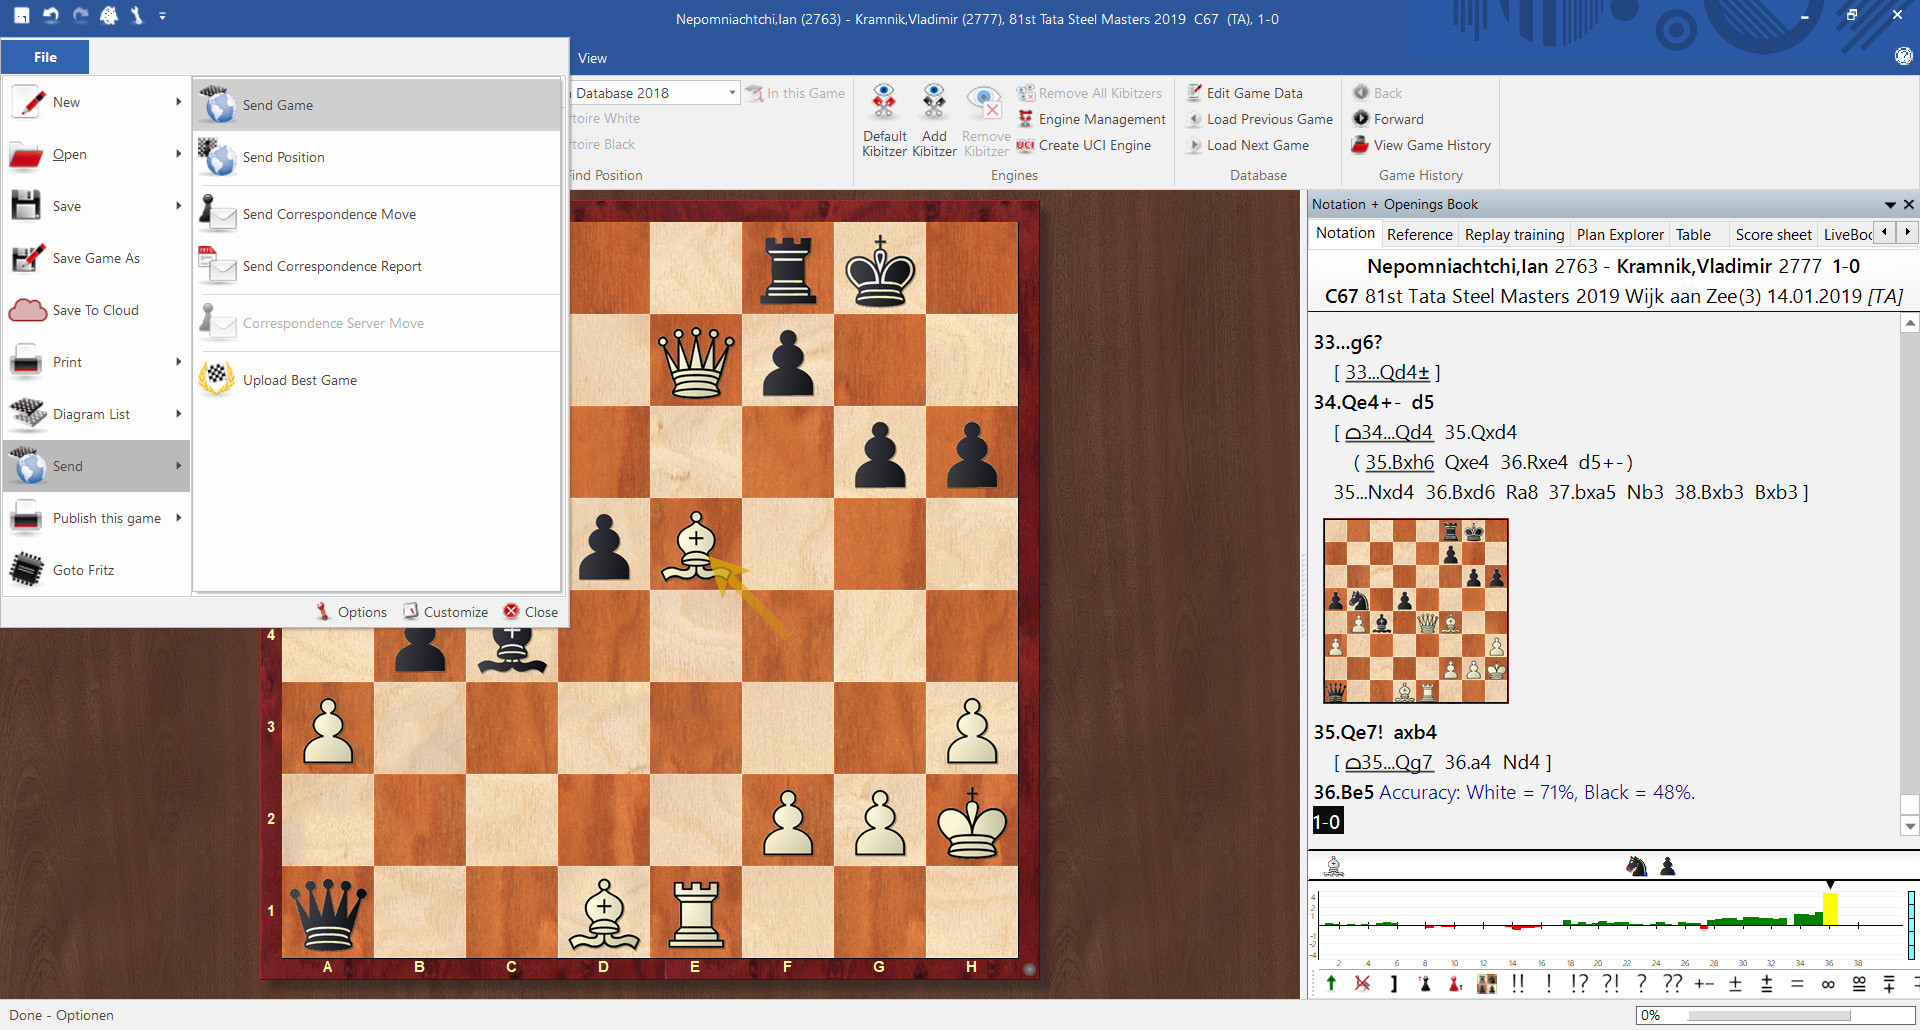Click Edit Game Data
1920x1030 pixels.
pos(1245,93)
